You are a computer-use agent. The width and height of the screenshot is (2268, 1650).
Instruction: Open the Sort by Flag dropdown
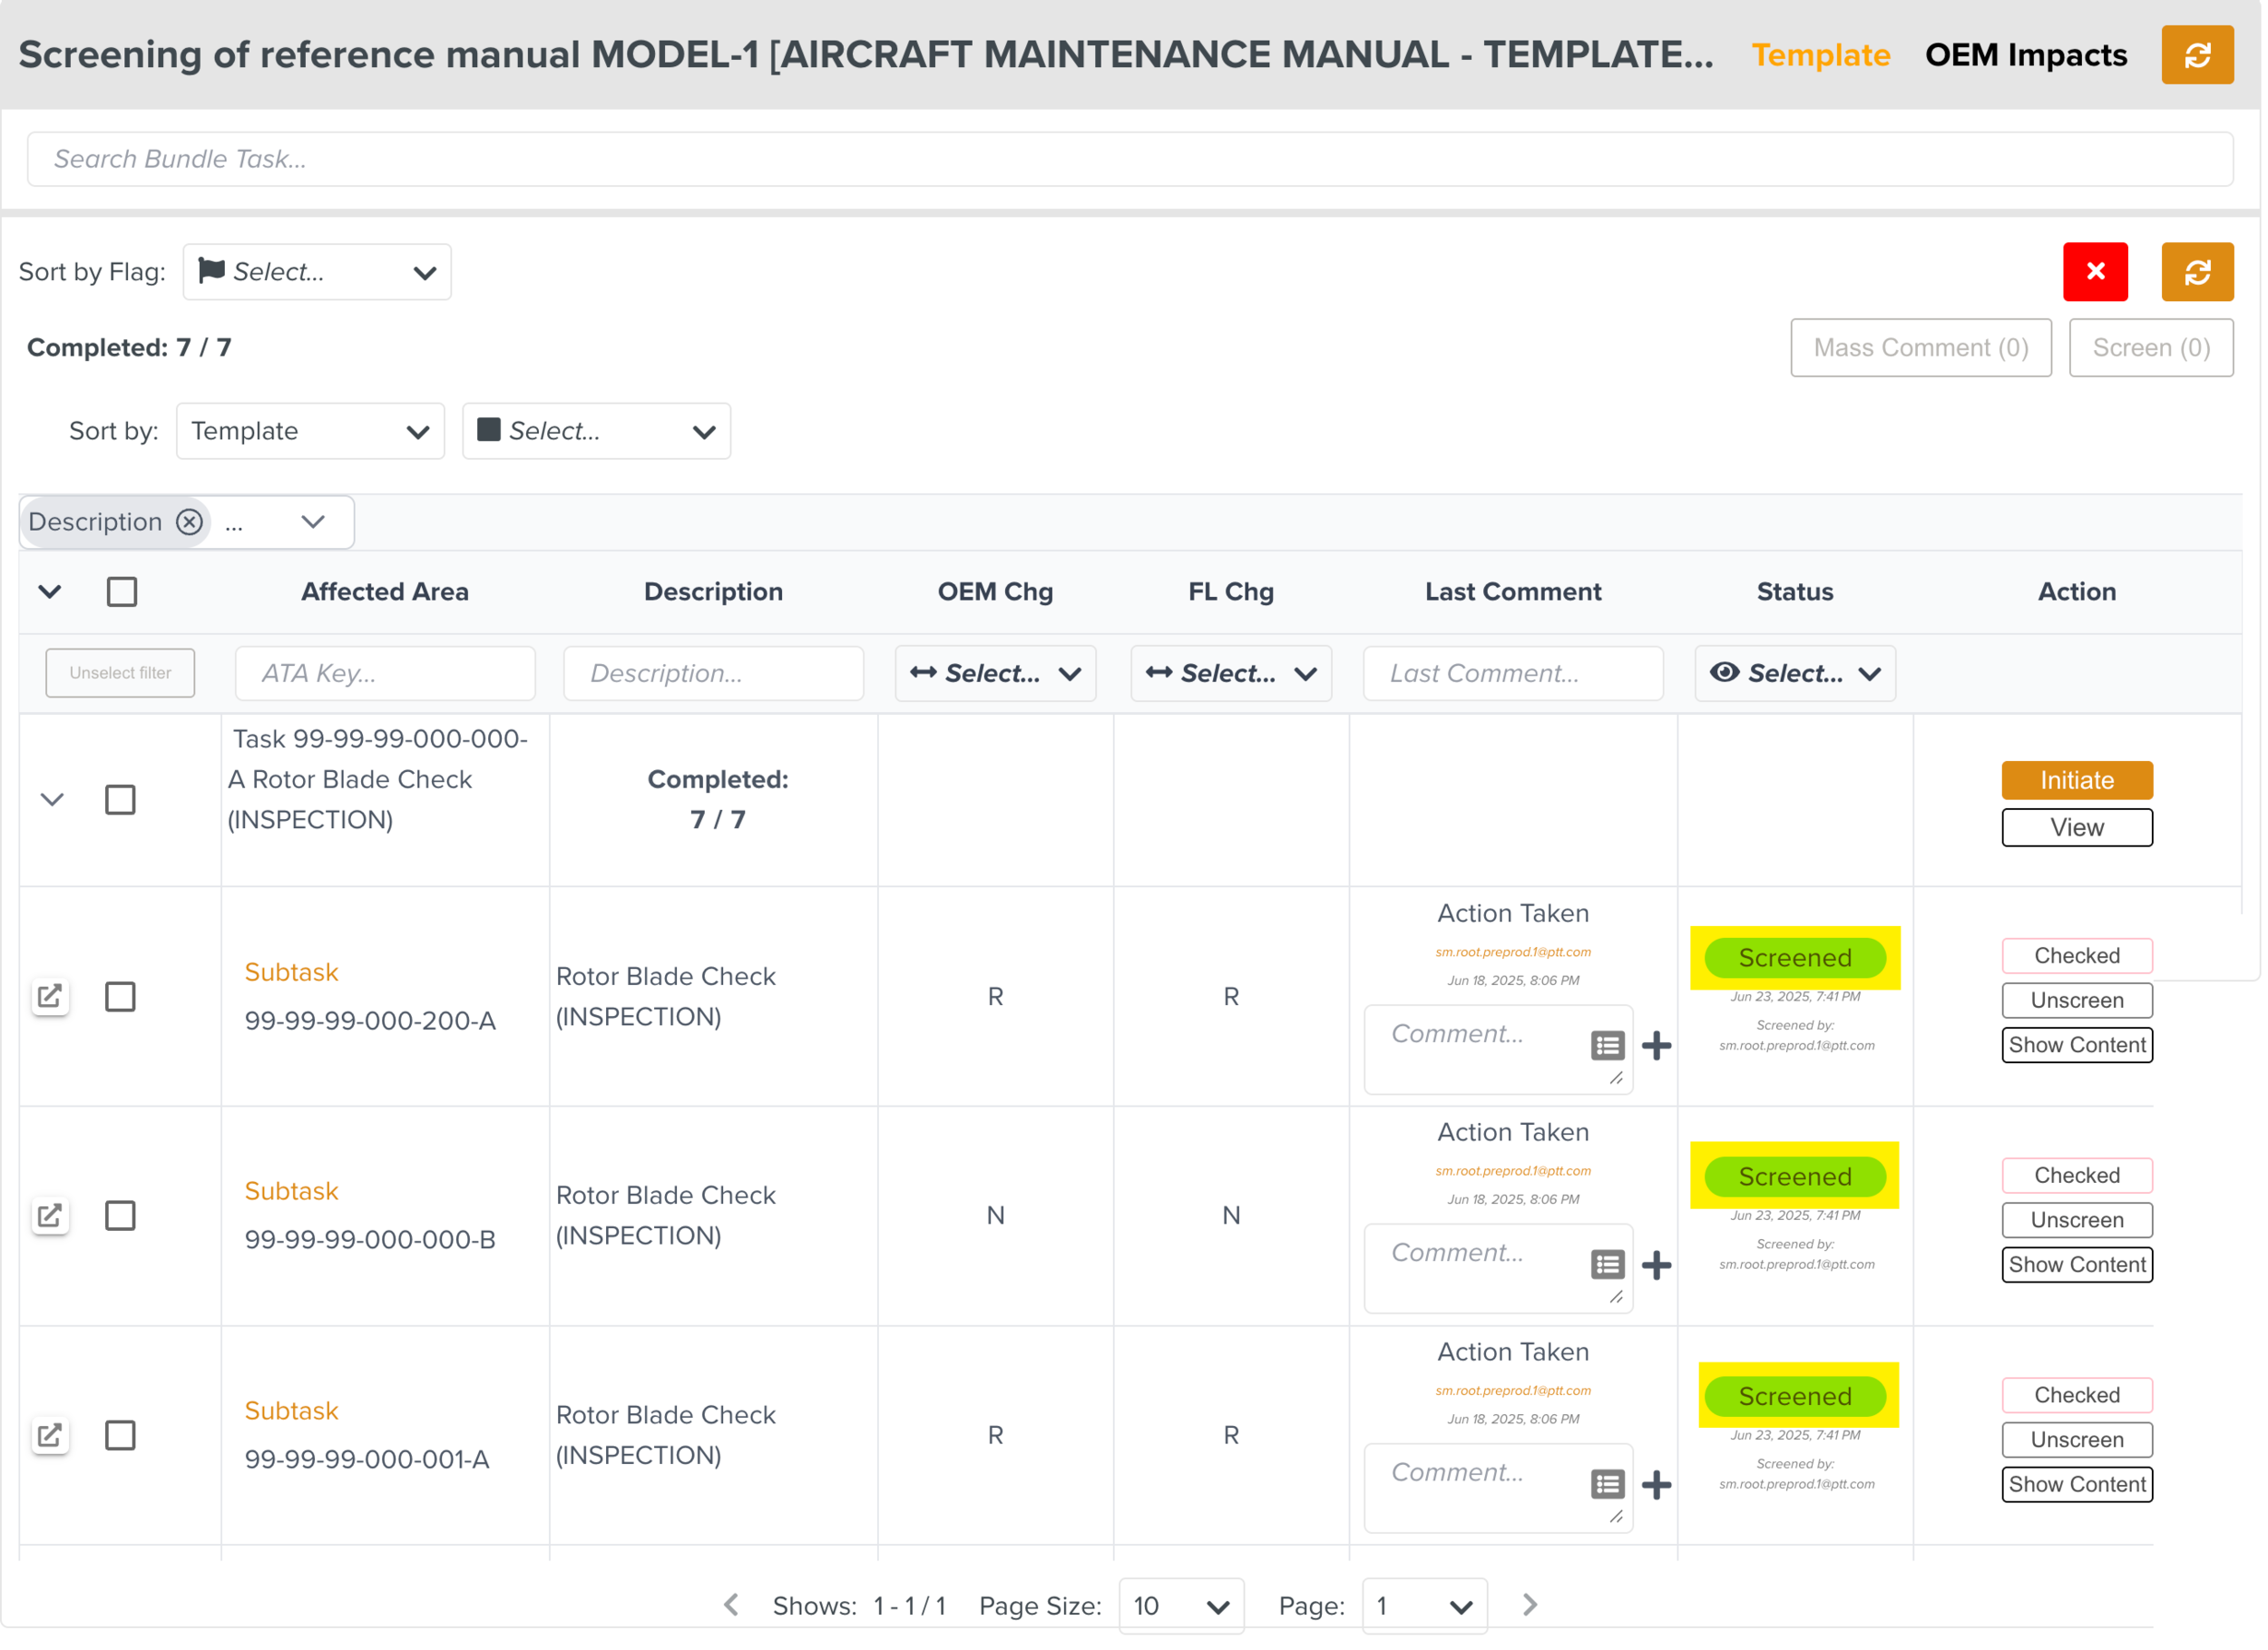click(x=317, y=272)
